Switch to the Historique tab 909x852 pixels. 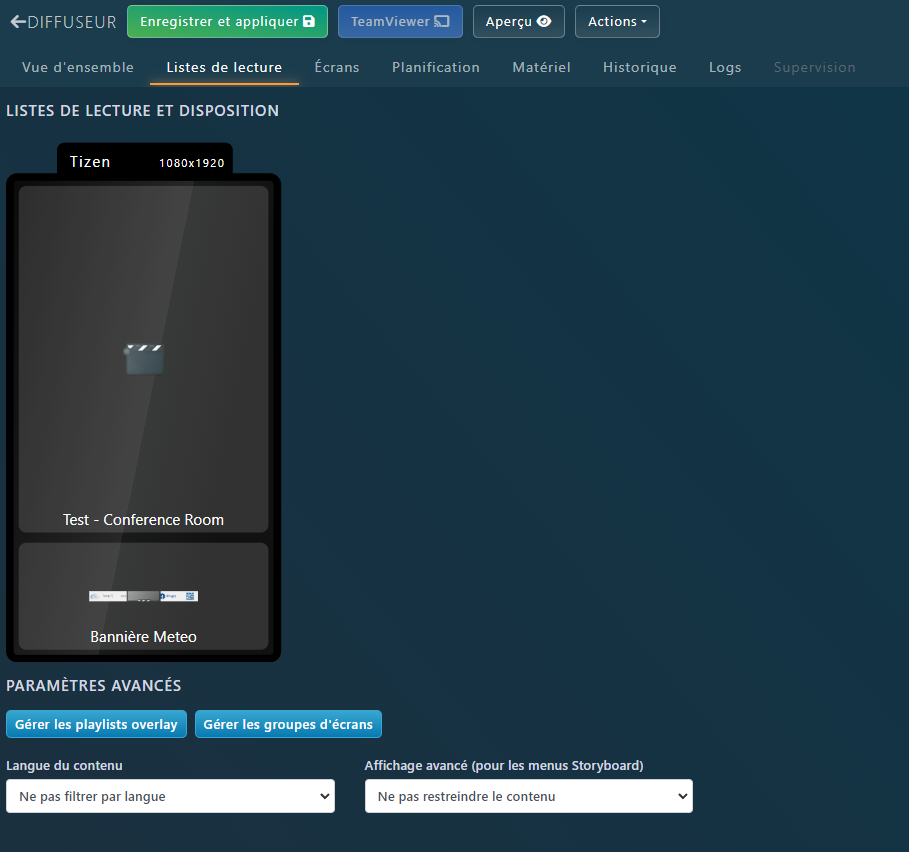tap(640, 67)
